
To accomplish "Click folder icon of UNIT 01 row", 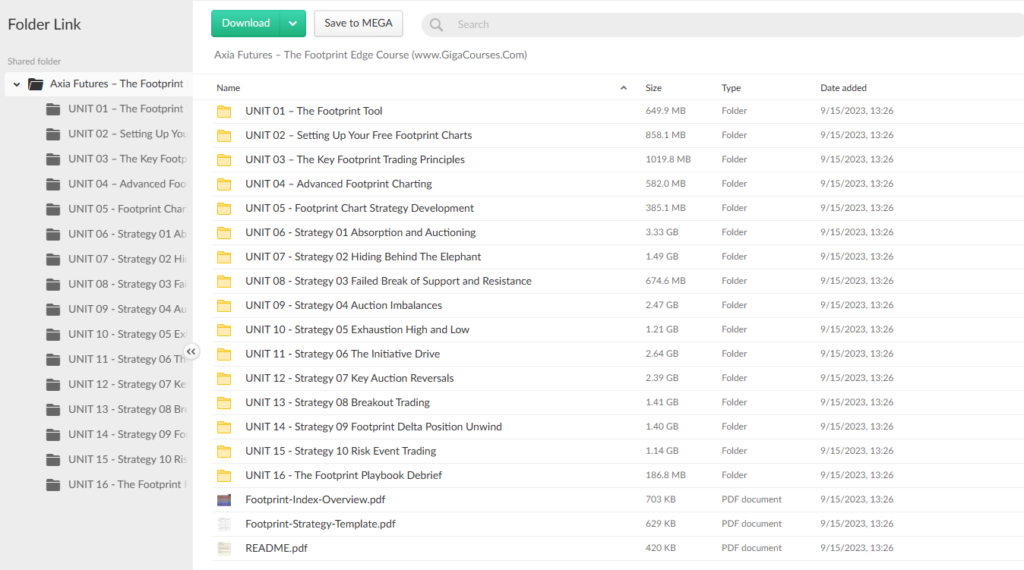I will (224, 112).
